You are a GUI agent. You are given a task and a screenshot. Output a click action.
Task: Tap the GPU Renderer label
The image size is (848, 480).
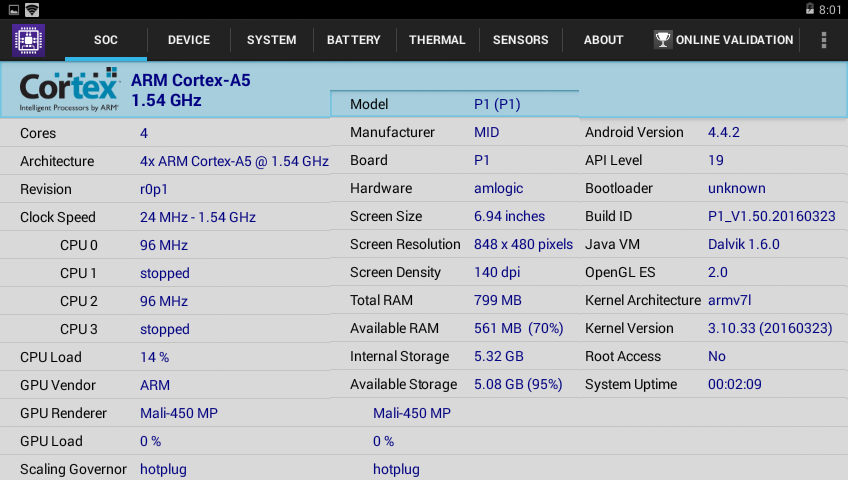[x=63, y=414]
